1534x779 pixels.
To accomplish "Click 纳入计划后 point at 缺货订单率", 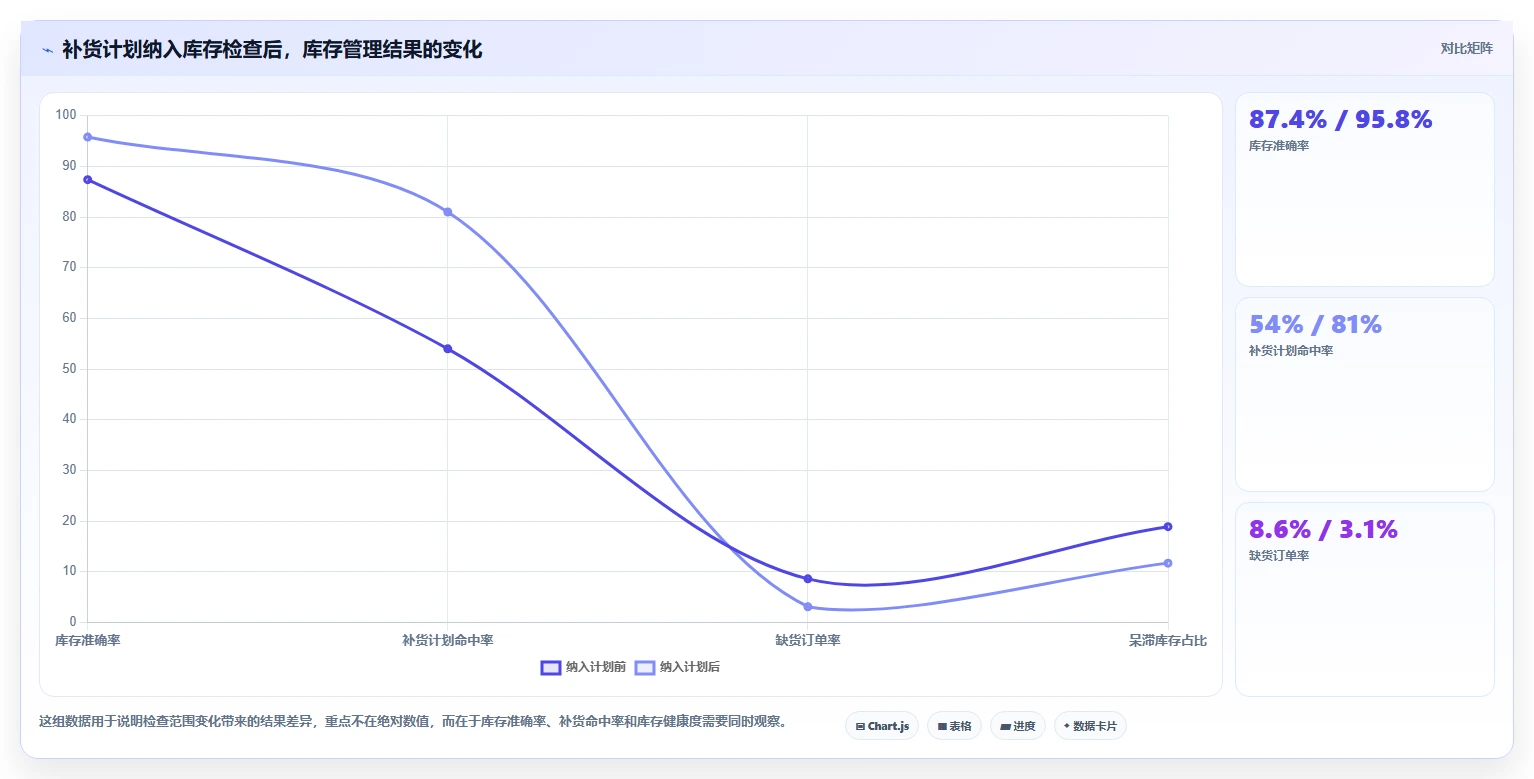I will pyautogui.click(x=808, y=607).
